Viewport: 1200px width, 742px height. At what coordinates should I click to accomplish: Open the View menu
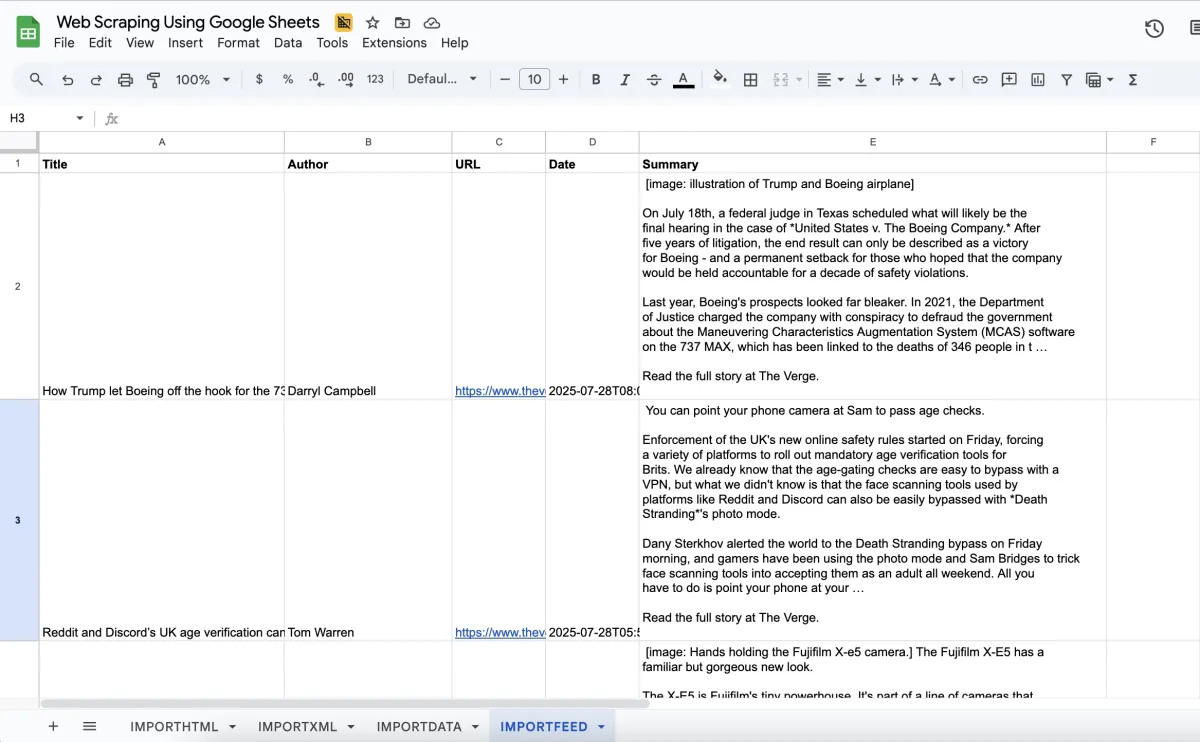pos(140,43)
